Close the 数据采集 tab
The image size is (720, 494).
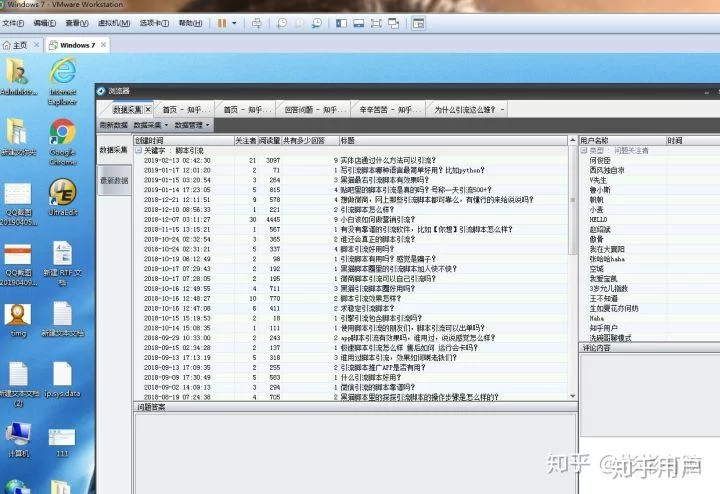coord(148,109)
